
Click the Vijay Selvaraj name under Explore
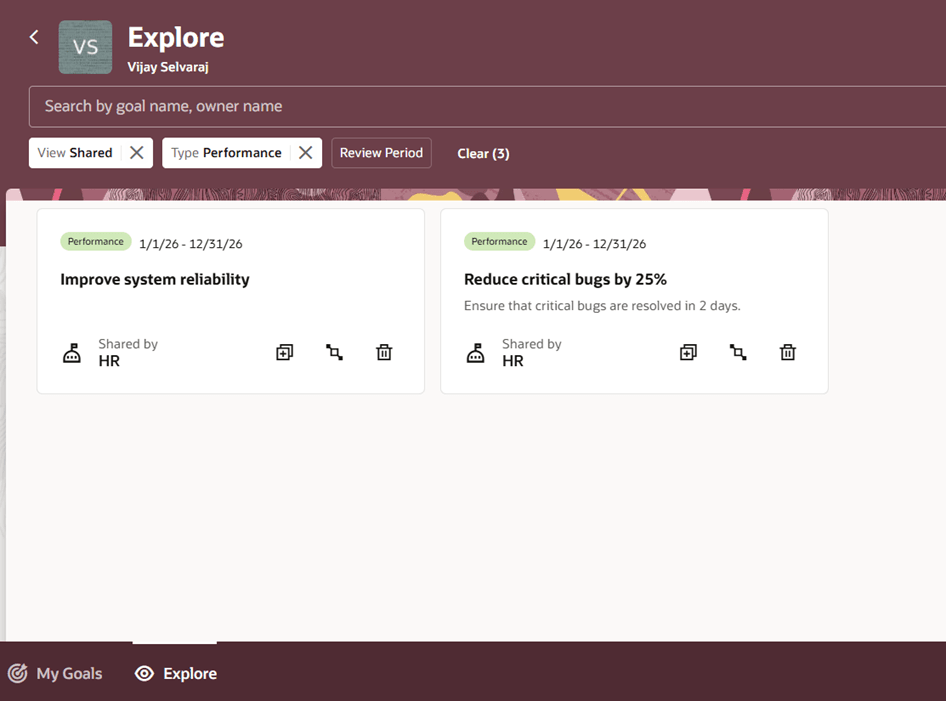point(168,67)
